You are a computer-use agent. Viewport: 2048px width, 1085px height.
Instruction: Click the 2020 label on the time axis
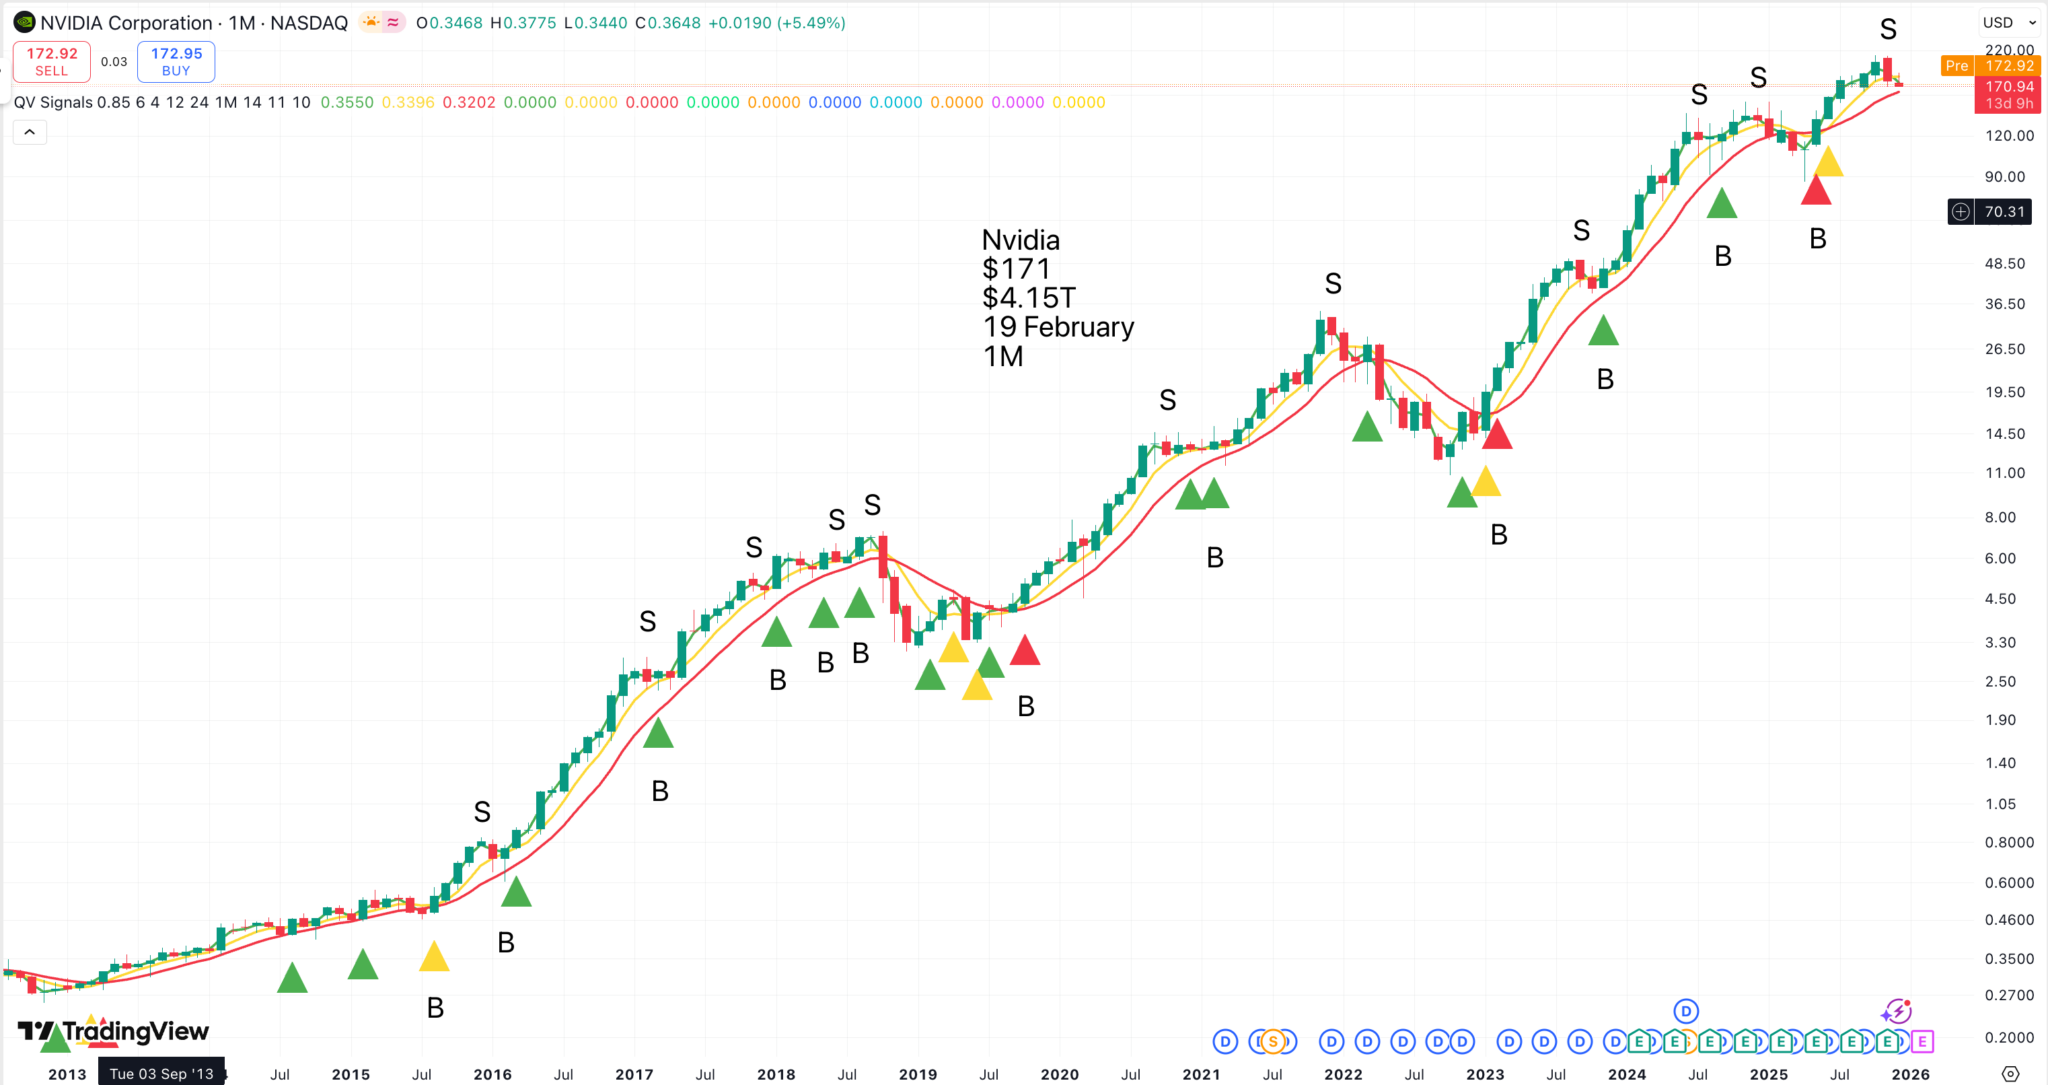coord(1059,1074)
